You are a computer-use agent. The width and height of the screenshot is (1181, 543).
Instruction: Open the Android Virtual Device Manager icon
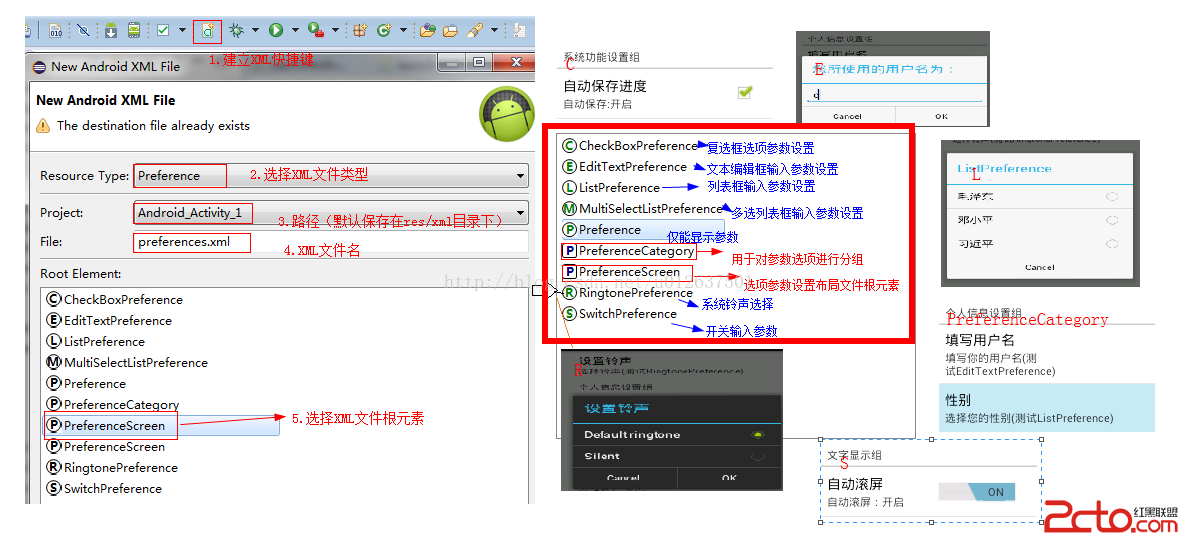pyautogui.click(x=133, y=31)
